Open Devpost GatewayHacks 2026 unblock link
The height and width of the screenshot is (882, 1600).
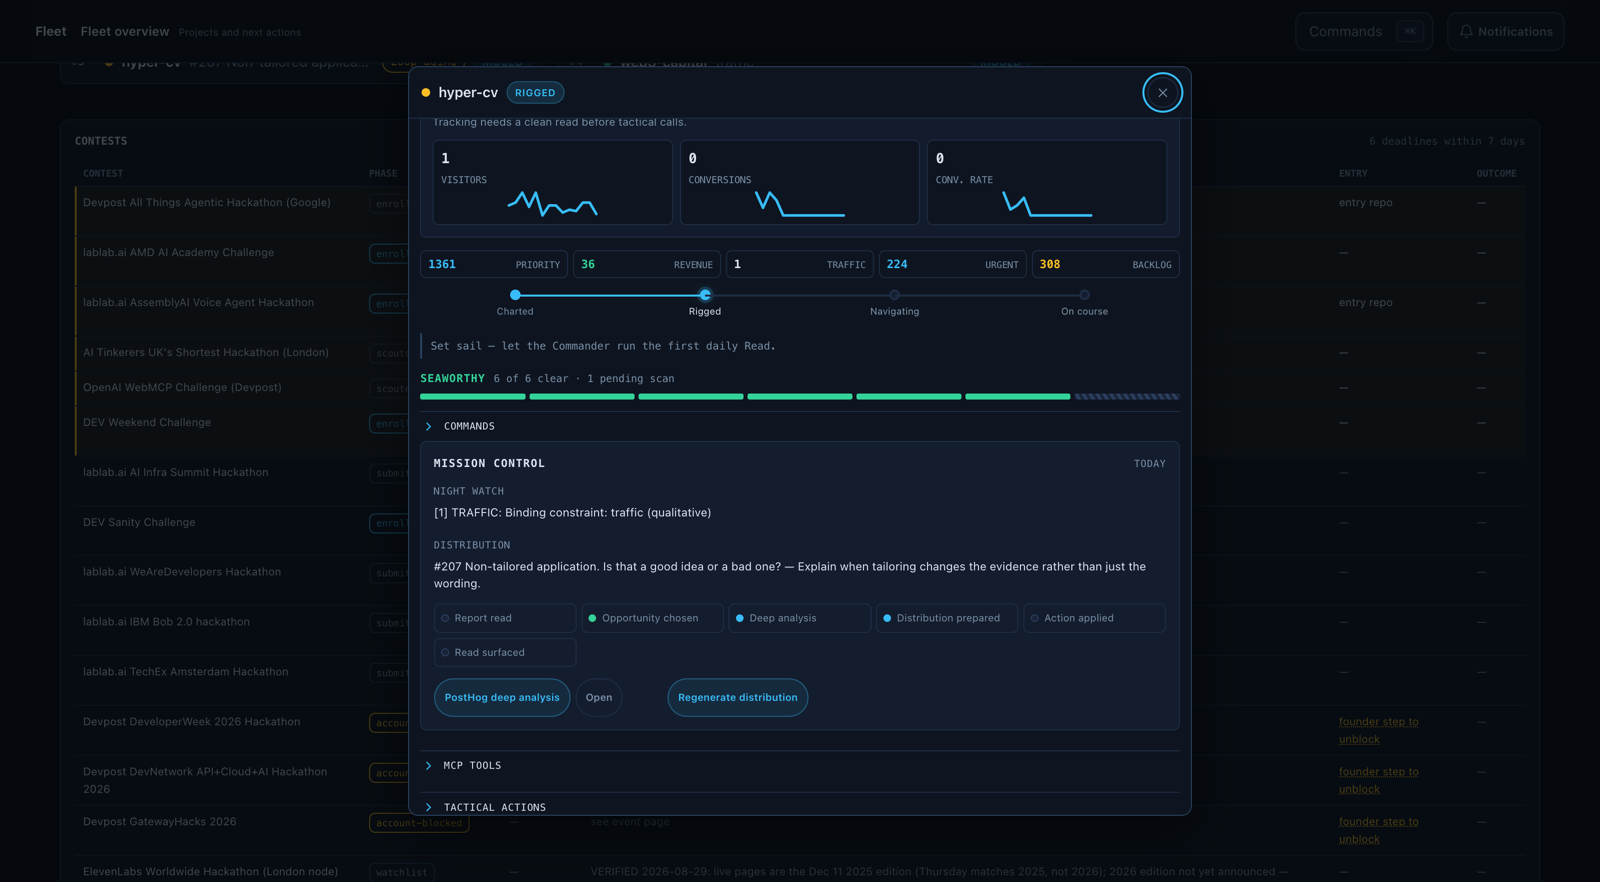(1379, 830)
